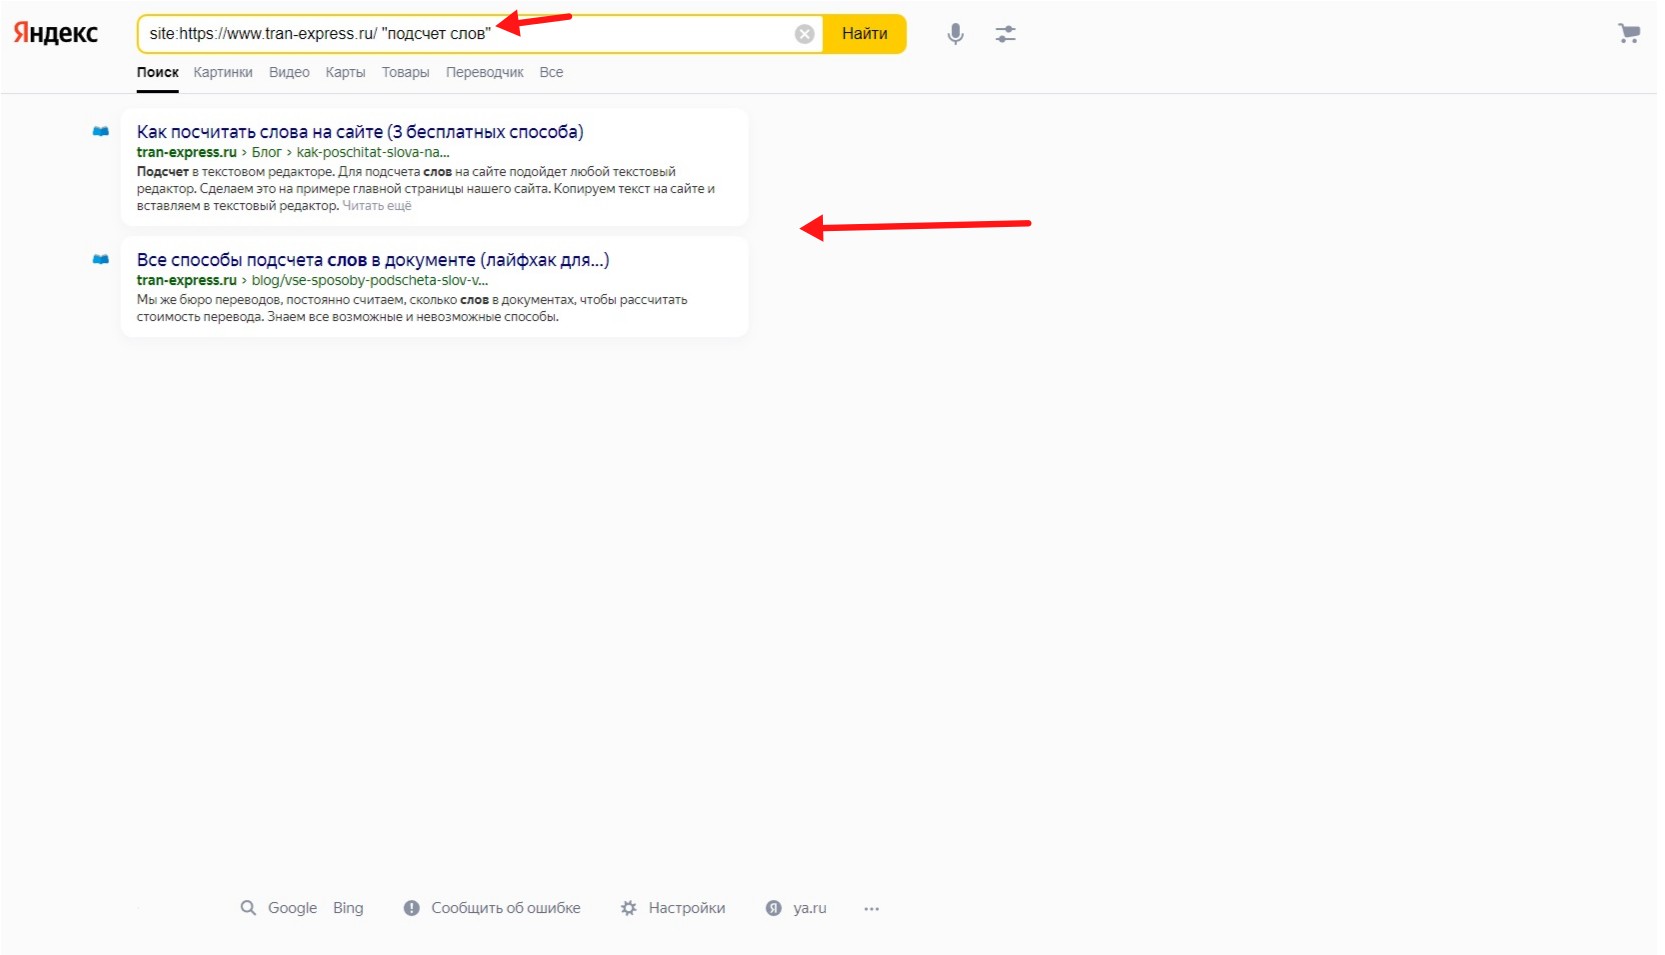
Task: Open 'Все способы подсчета слов в документе' result
Action: 373,260
